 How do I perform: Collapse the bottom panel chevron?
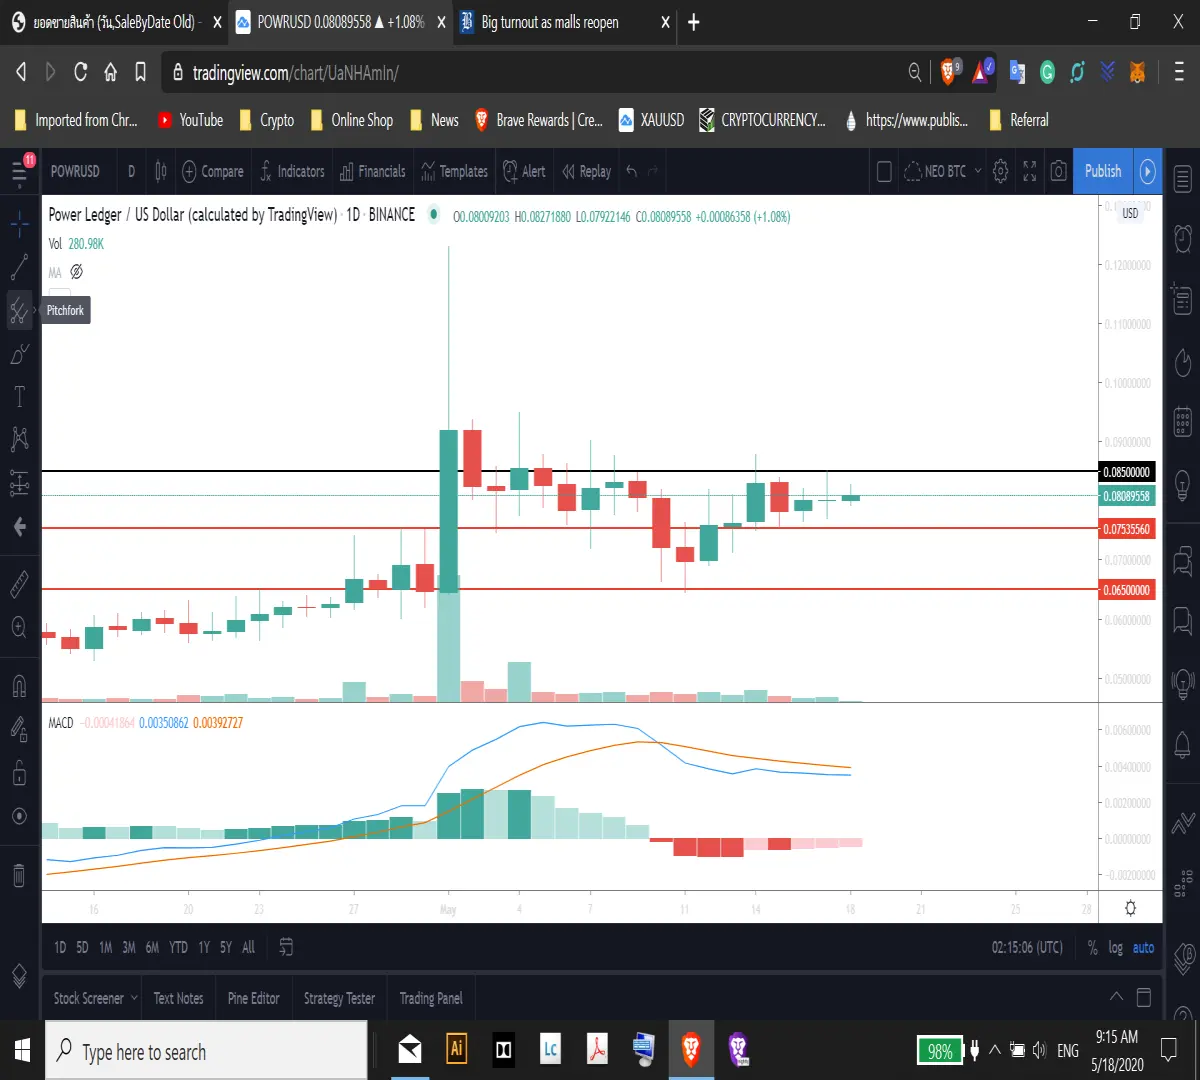pyautogui.click(x=1116, y=997)
